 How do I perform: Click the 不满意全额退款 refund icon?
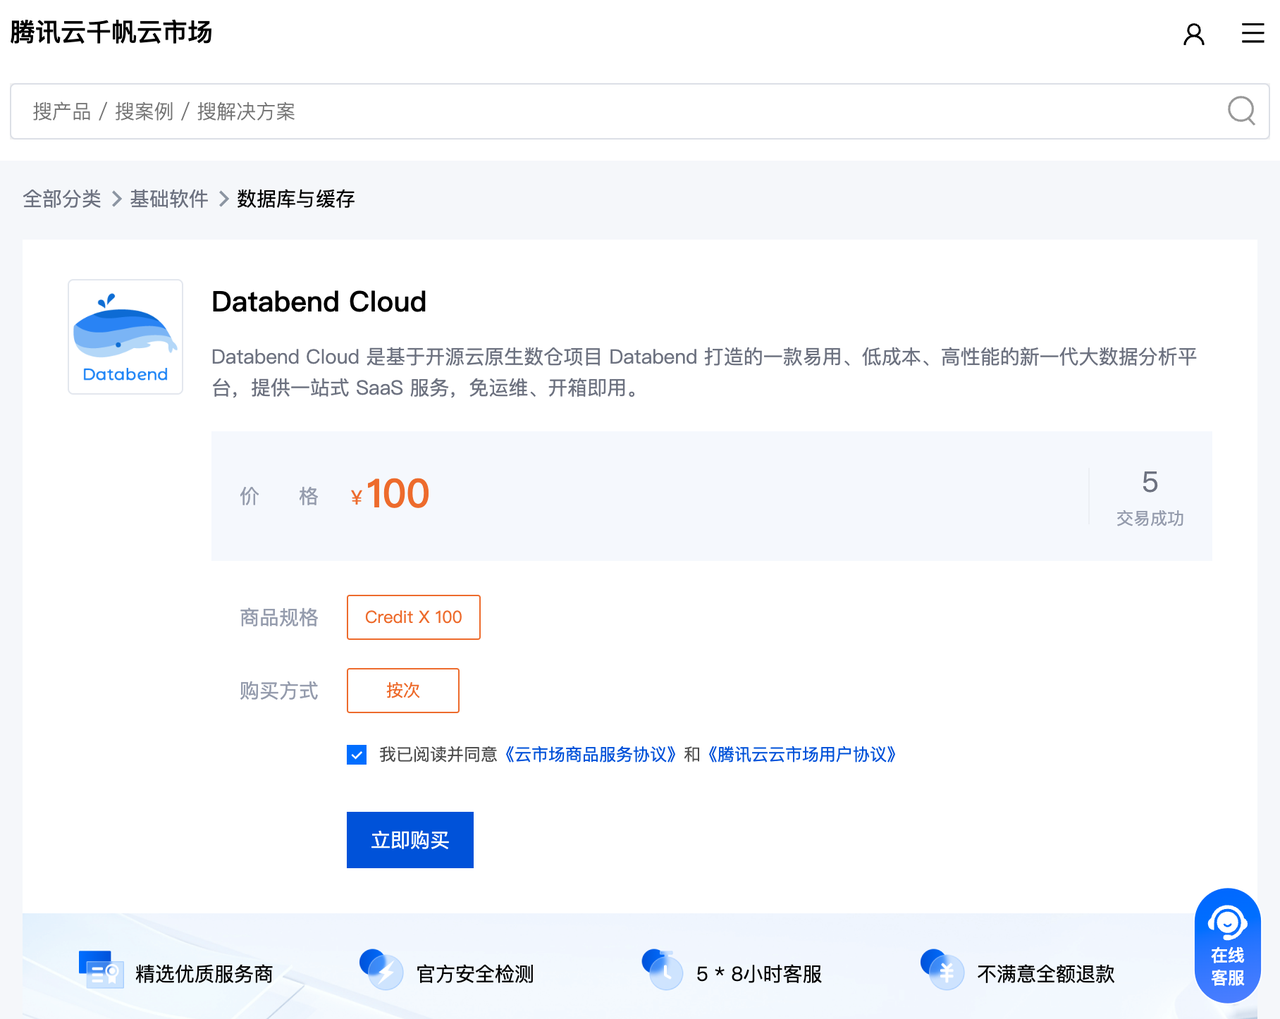click(942, 969)
